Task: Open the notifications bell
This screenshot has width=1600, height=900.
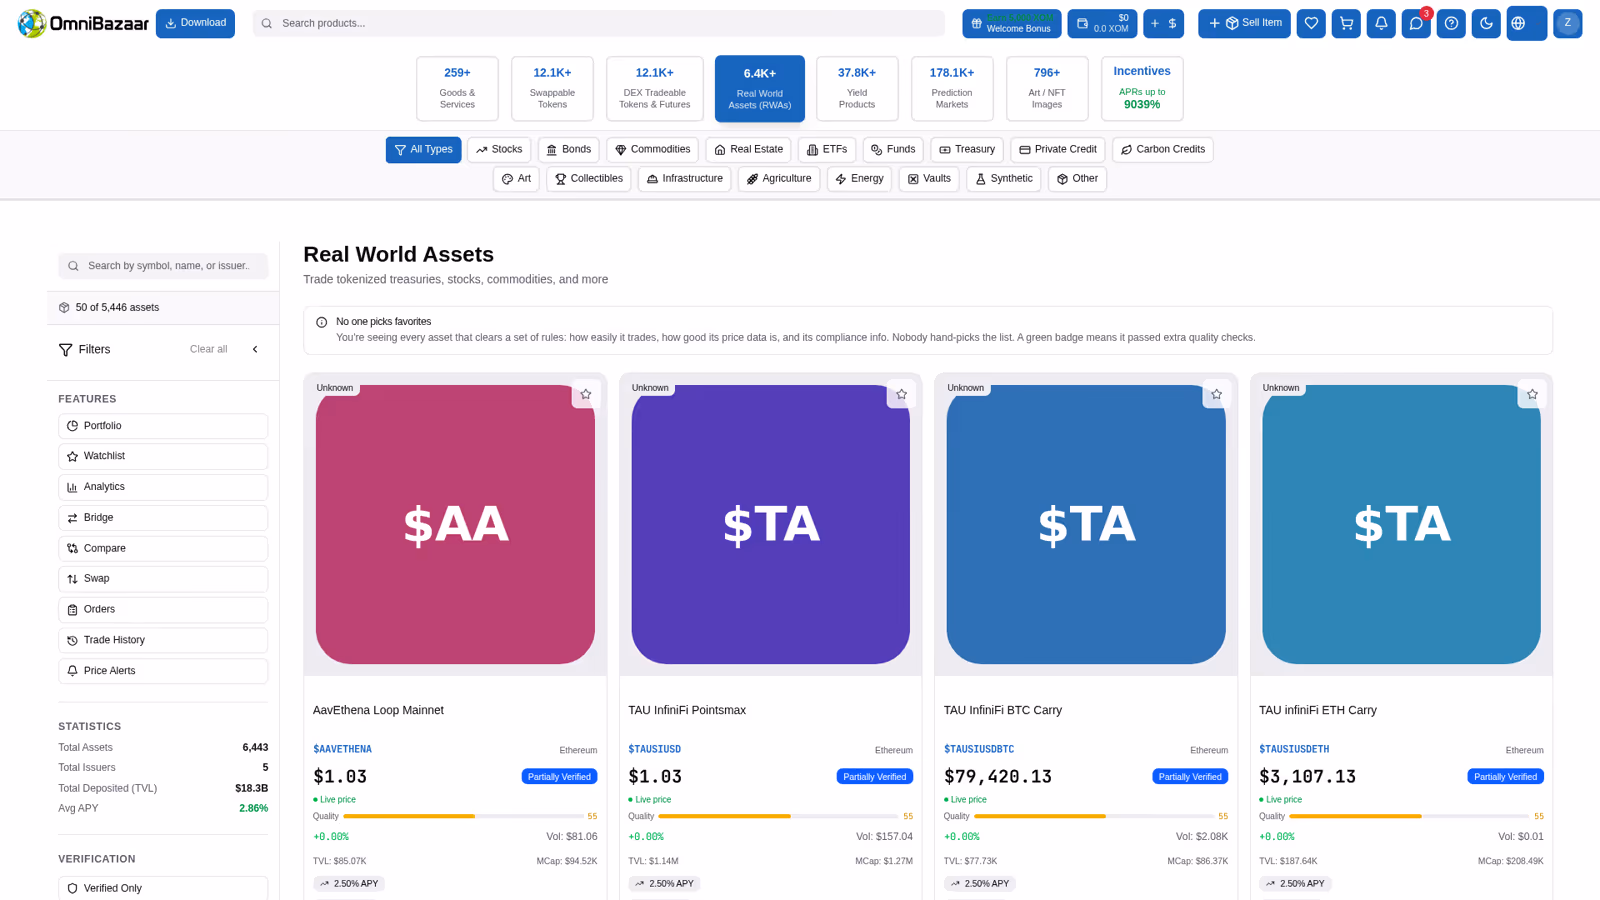Action: pos(1381,23)
